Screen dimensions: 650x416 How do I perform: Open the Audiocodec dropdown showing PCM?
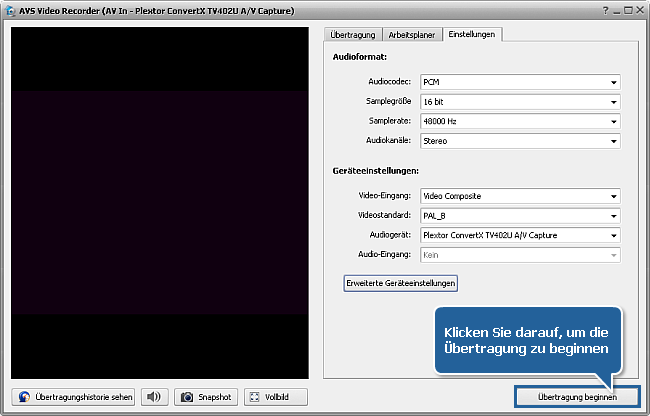[x=520, y=82]
